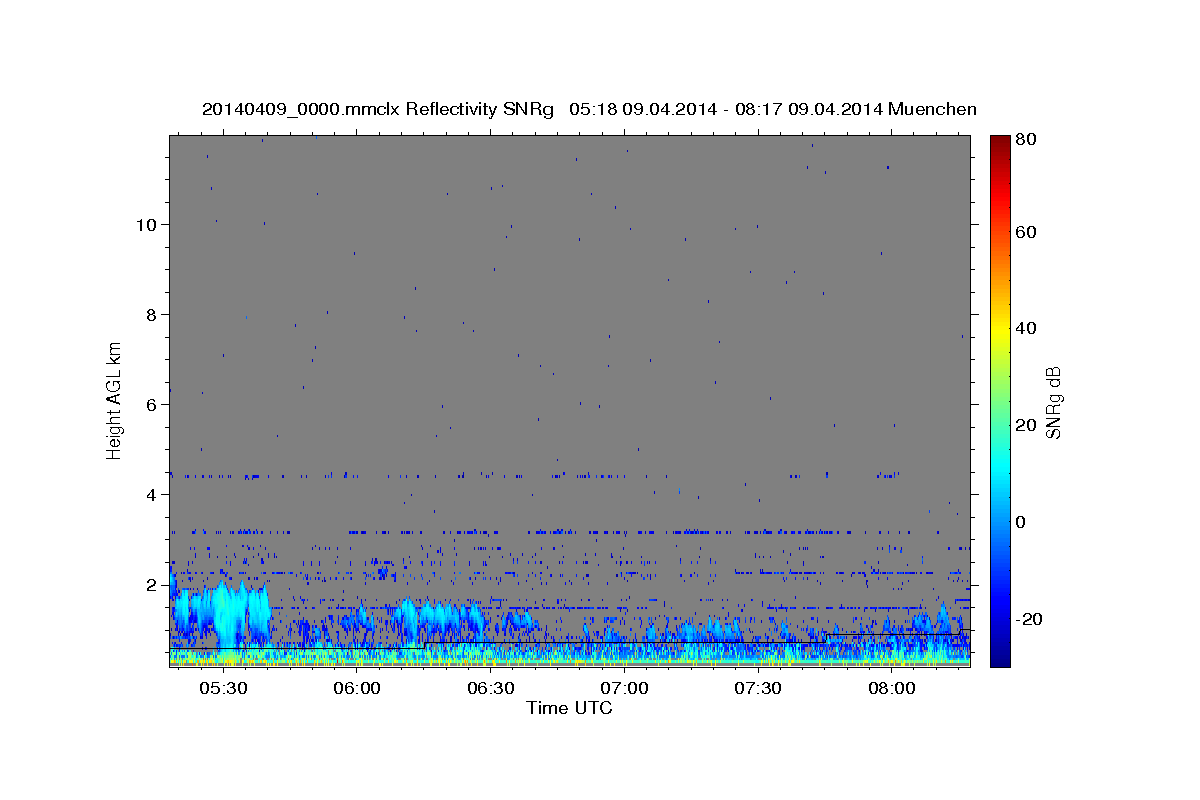1200x800 pixels.
Task: Click the height tick label 8
Action: coord(152,315)
